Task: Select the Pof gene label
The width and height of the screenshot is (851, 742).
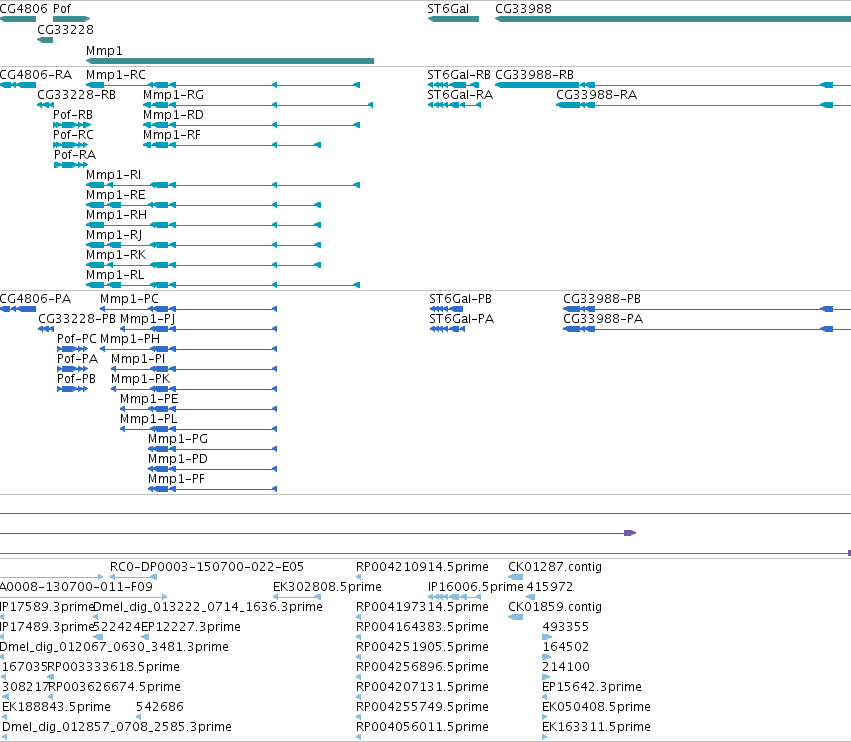Action: [62, 9]
